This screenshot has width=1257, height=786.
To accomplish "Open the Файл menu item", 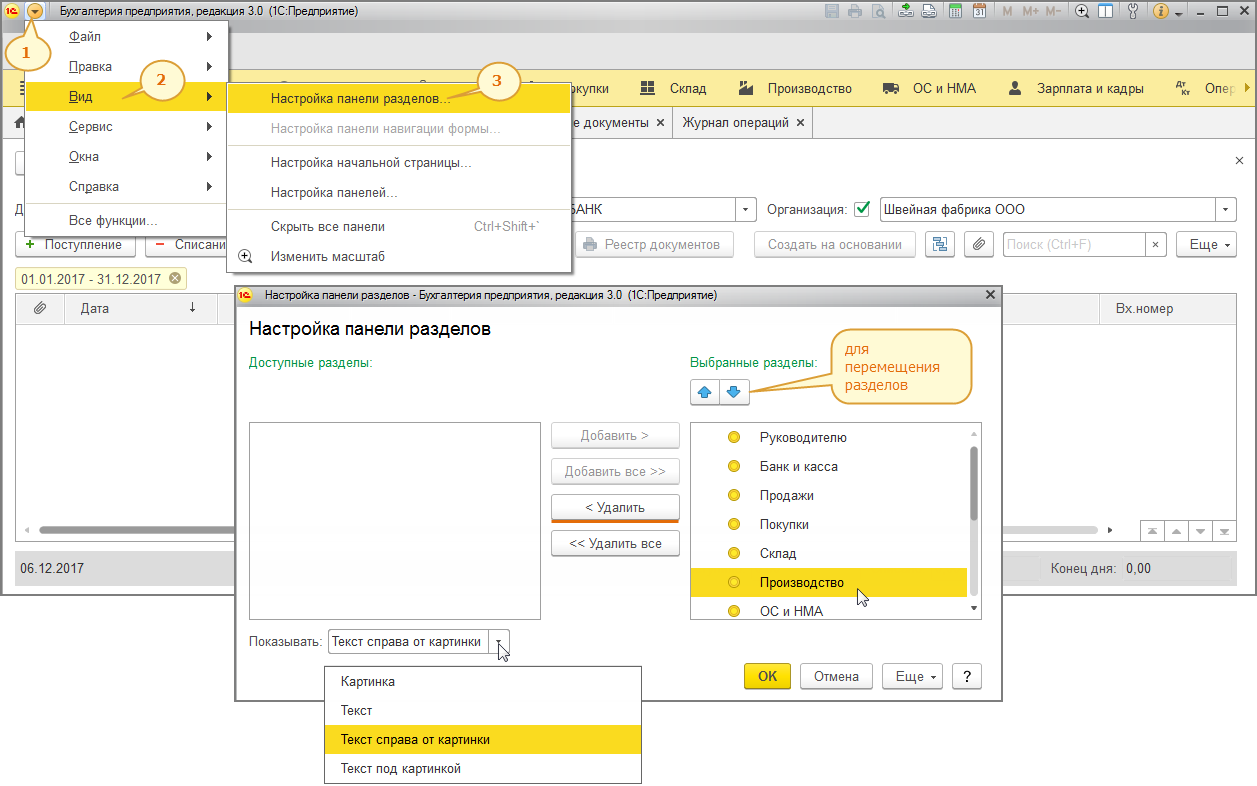I will [x=127, y=37].
